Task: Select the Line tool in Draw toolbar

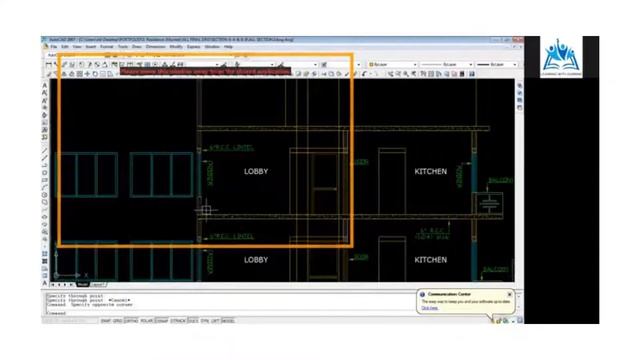Action: pos(44,151)
